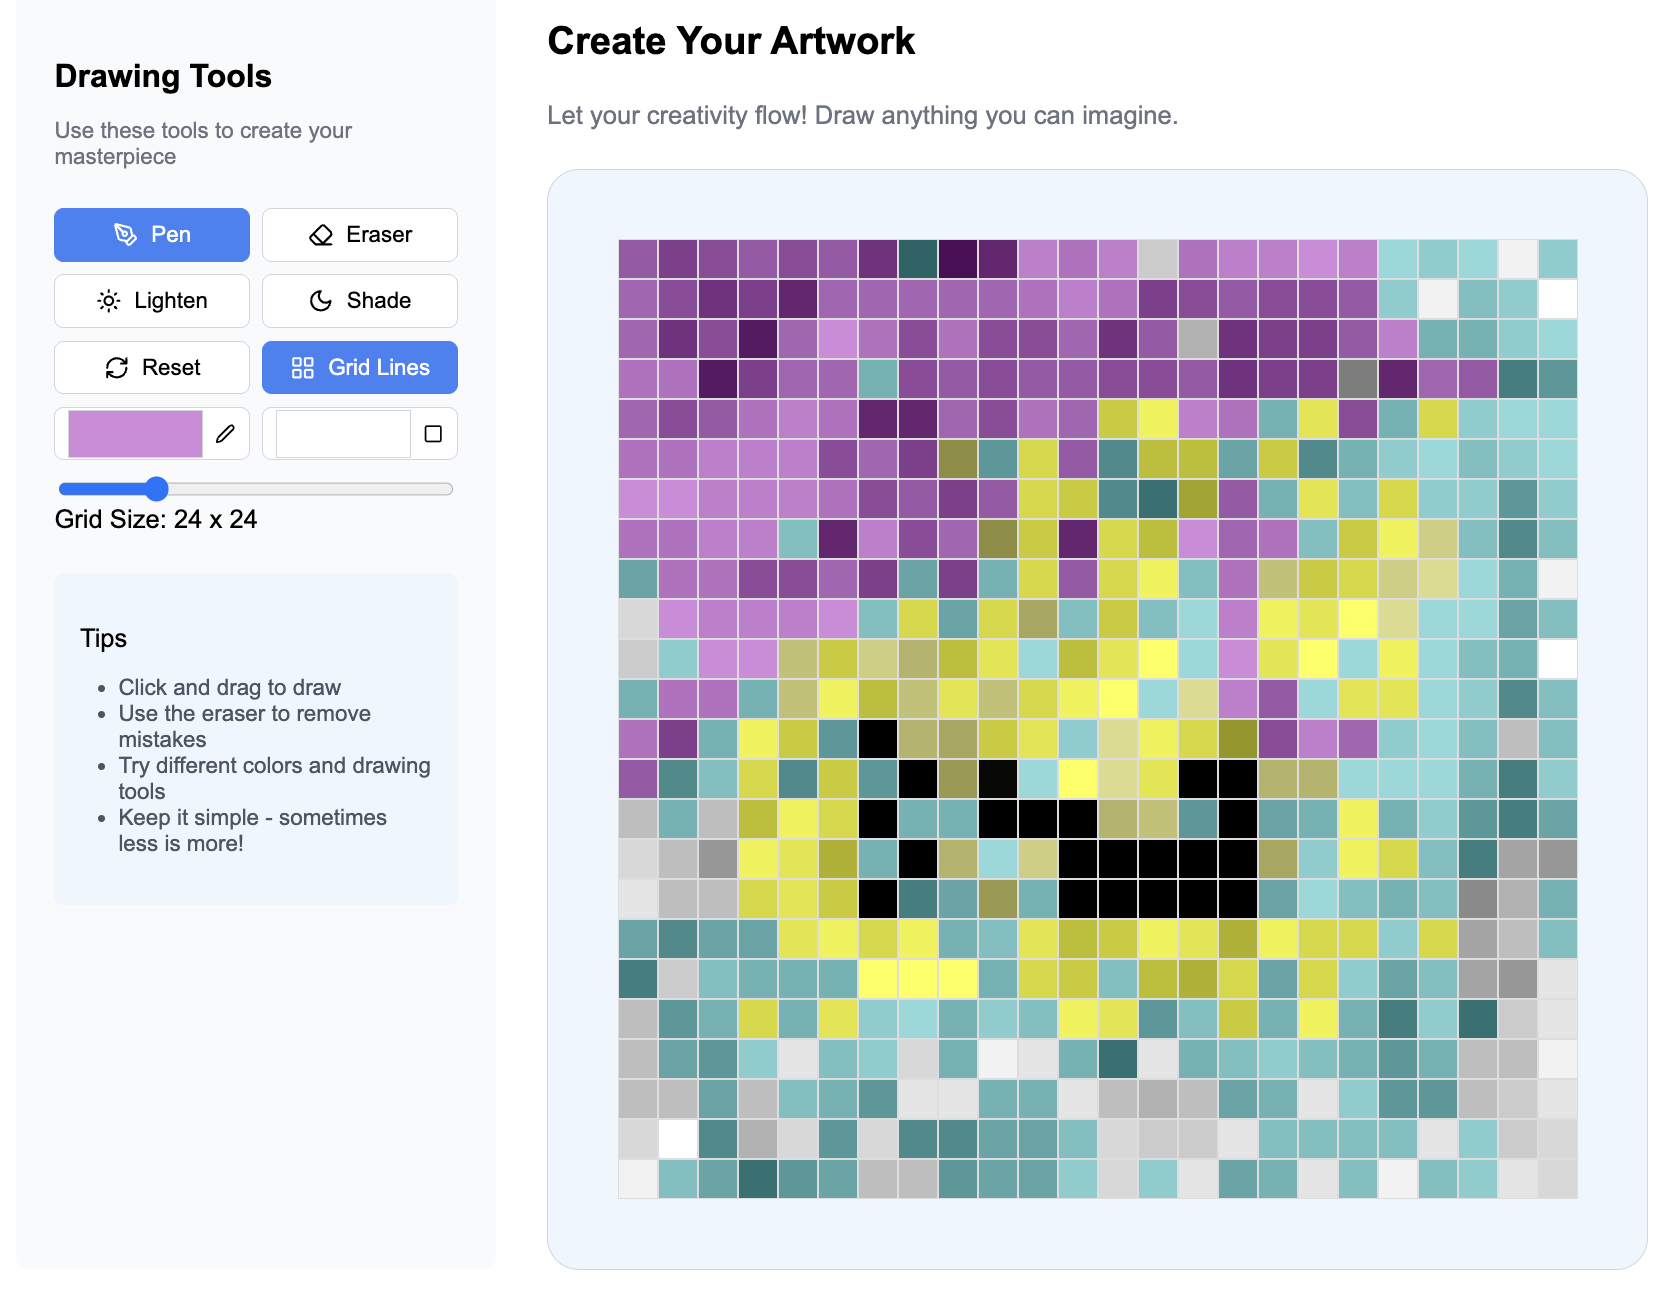The width and height of the screenshot is (1654, 1298).
Task: Select the Pen drawing tool
Action: pyautogui.click(x=152, y=235)
